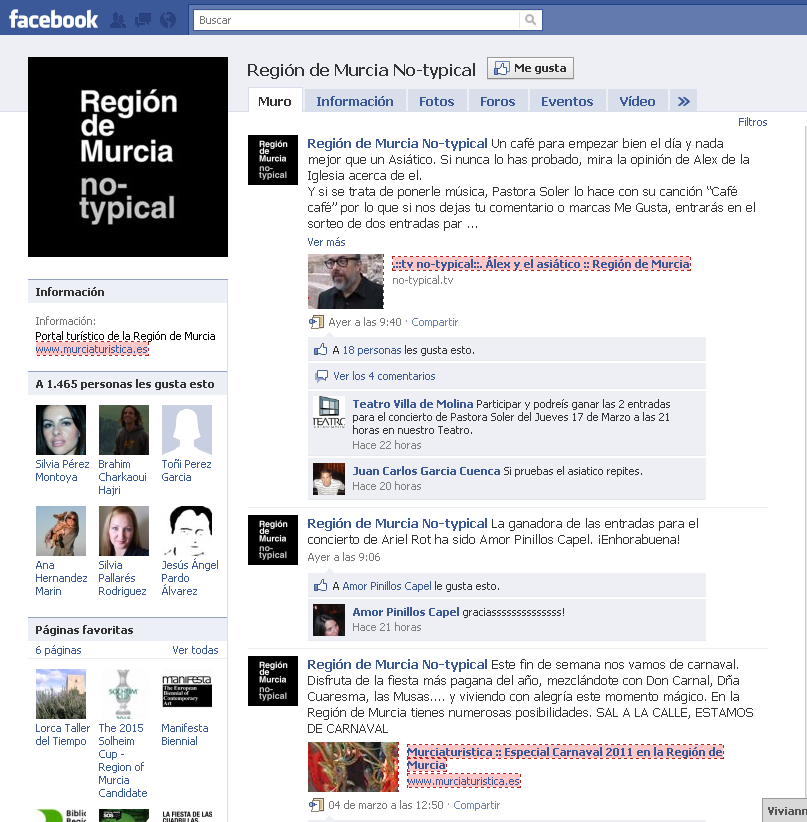Click Compartir under the asiático post
Viewport: 807px width, 822px height.
(434, 322)
